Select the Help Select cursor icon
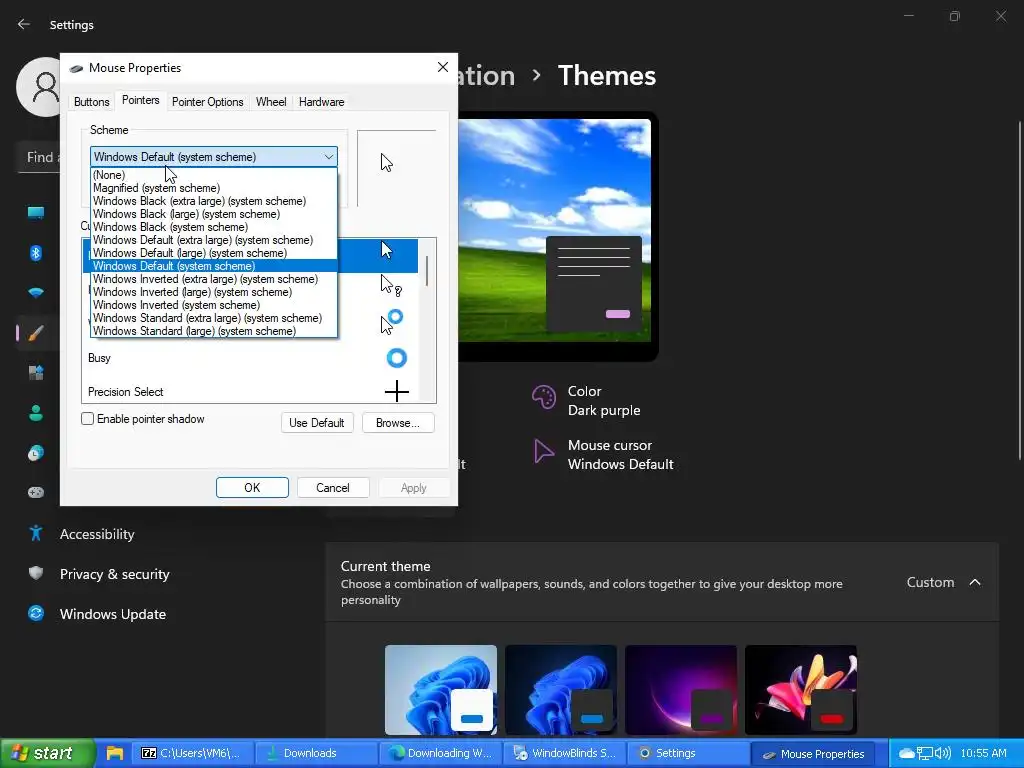Screen dimensions: 1024x768 click(x=391, y=285)
